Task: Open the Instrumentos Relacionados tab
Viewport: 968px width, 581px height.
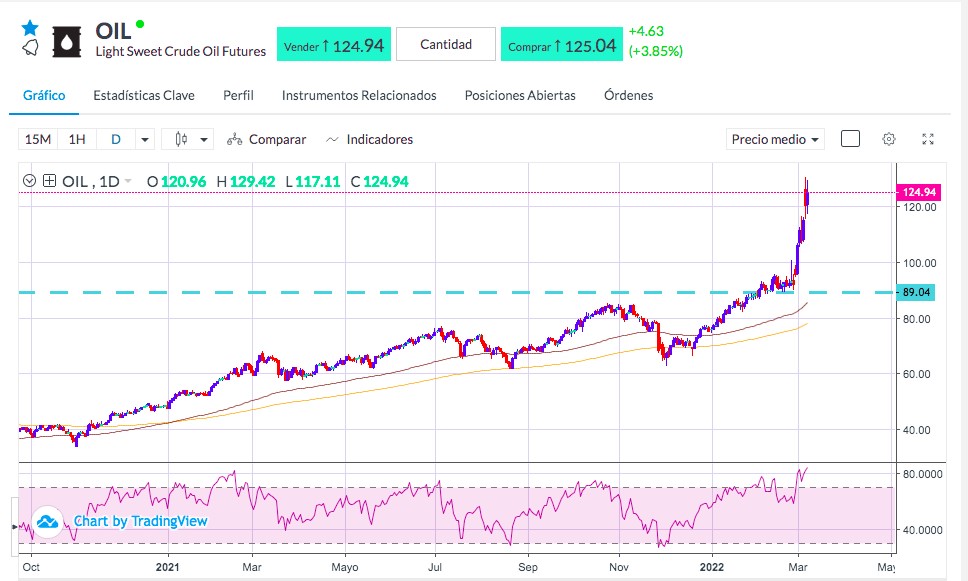Action: [x=359, y=96]
